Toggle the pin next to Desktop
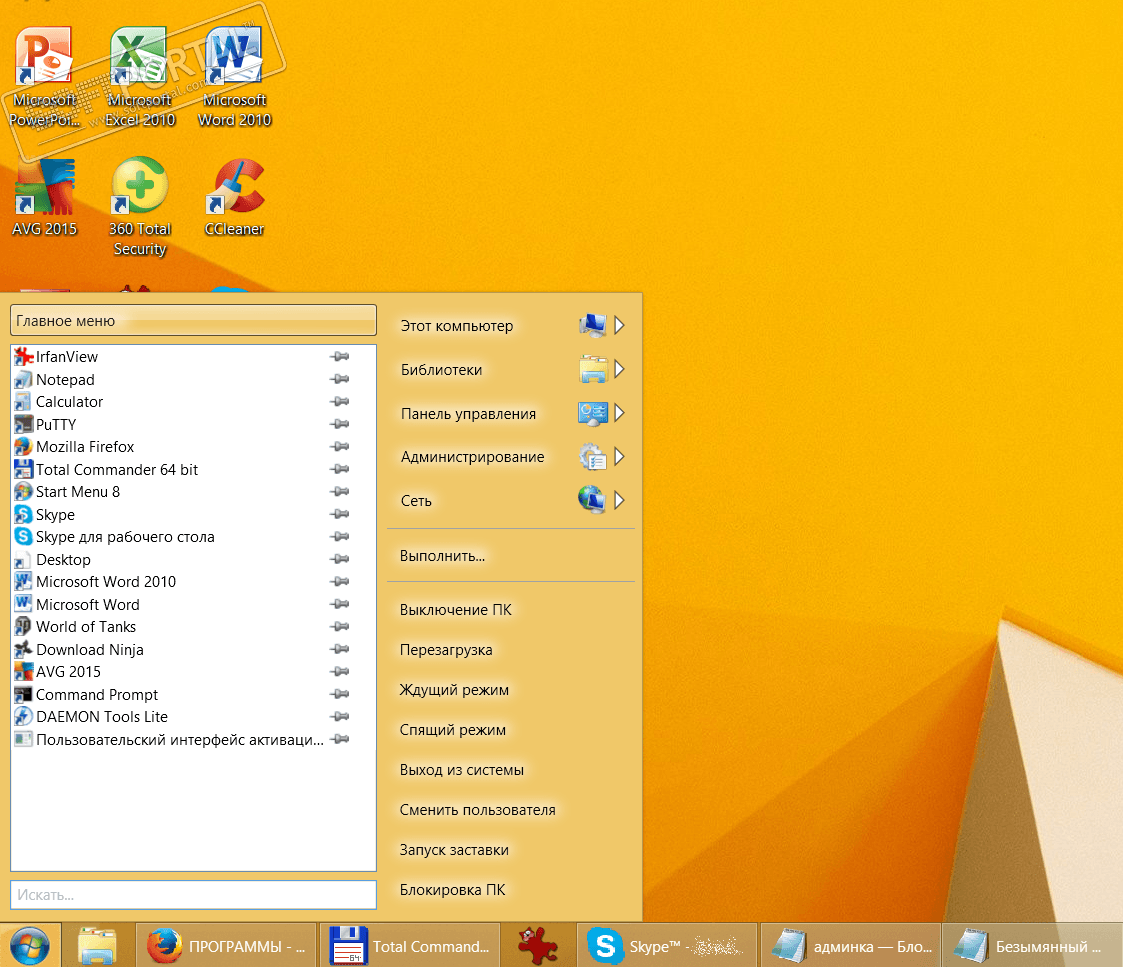 click(x=339, y=559)
